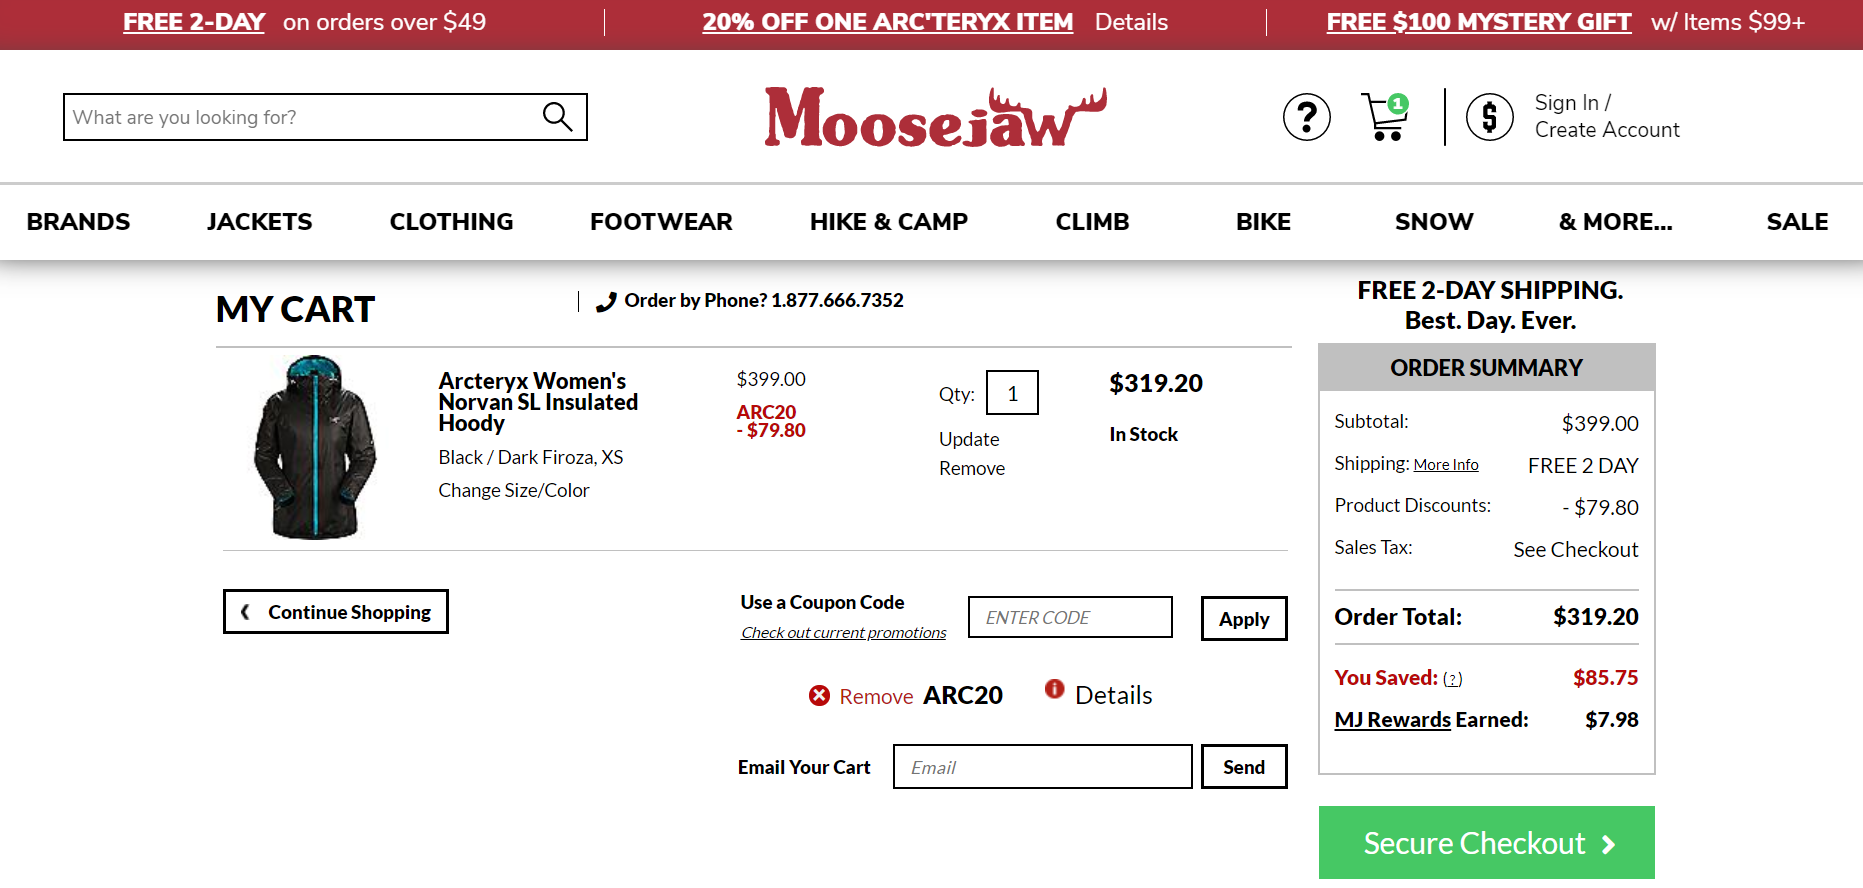Click the hoody jacket product thumbnail
Image resolution: width=1863 pixels, height=888 pixels.
(x=315, y=447)
